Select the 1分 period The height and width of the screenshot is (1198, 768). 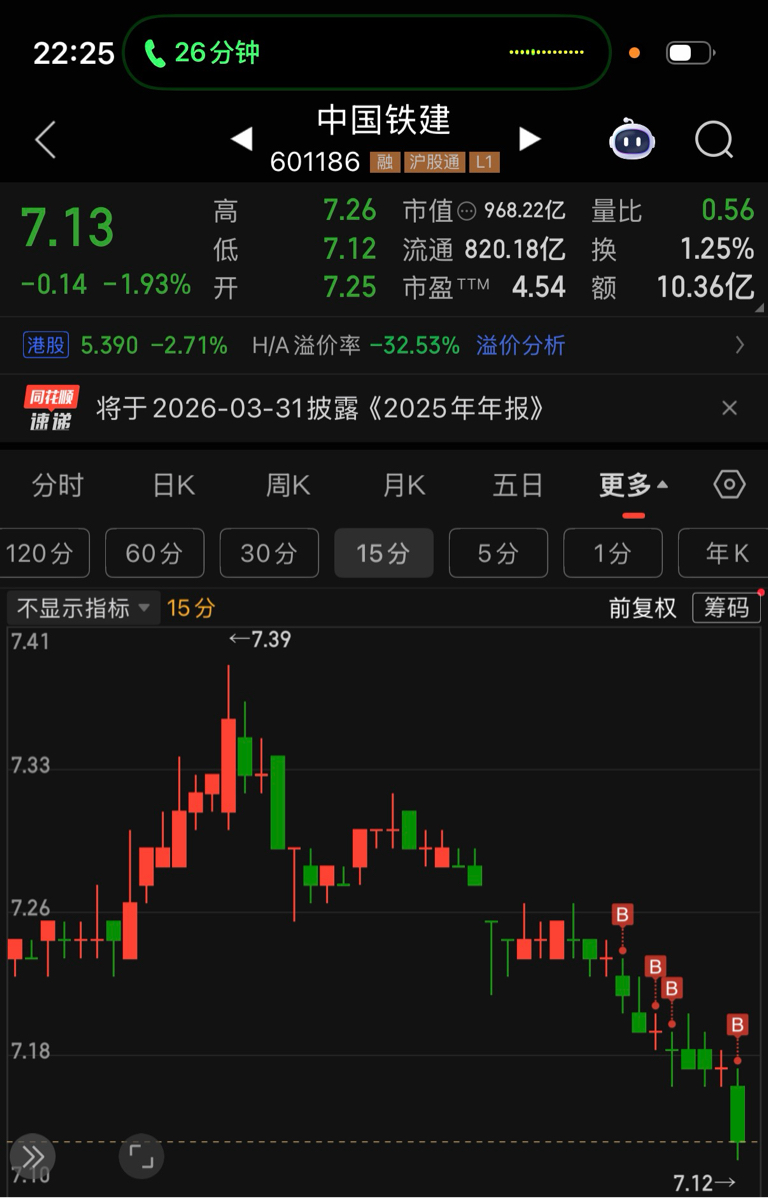pos(613,552)
